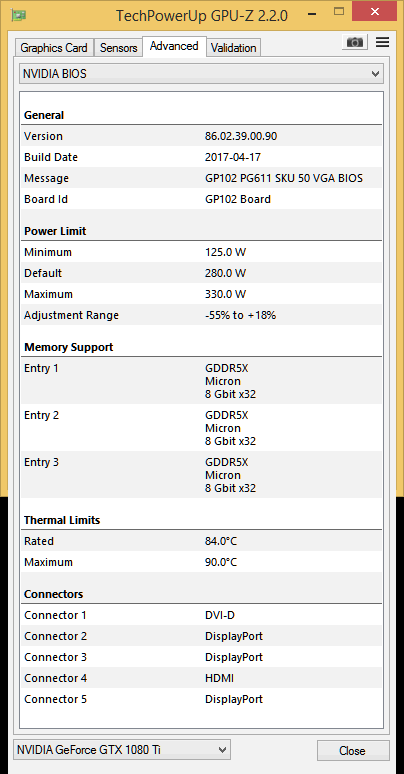
Task: Click the TechPowerUp GPU-Z 2.2.0 title bar
Action: [202, 15]
